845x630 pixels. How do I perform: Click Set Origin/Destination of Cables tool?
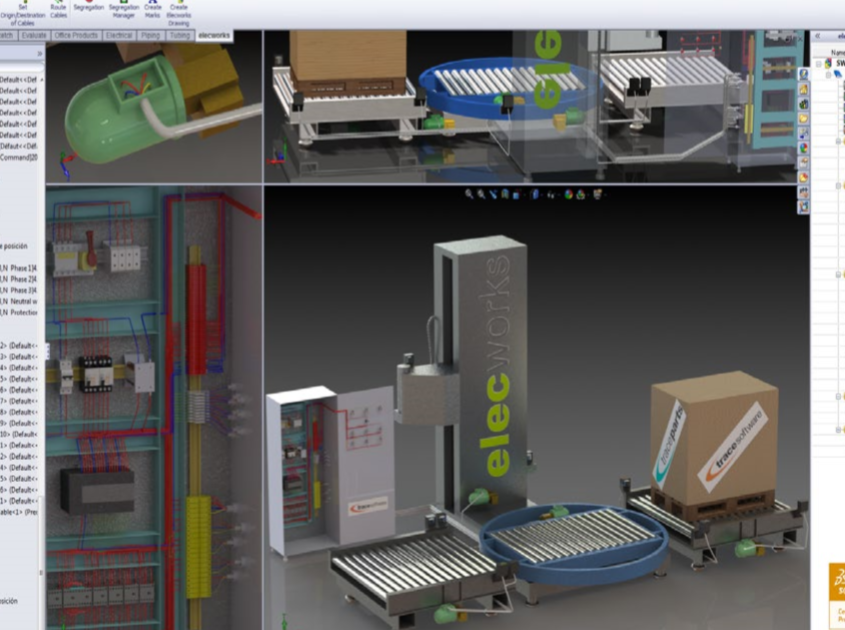22,13
